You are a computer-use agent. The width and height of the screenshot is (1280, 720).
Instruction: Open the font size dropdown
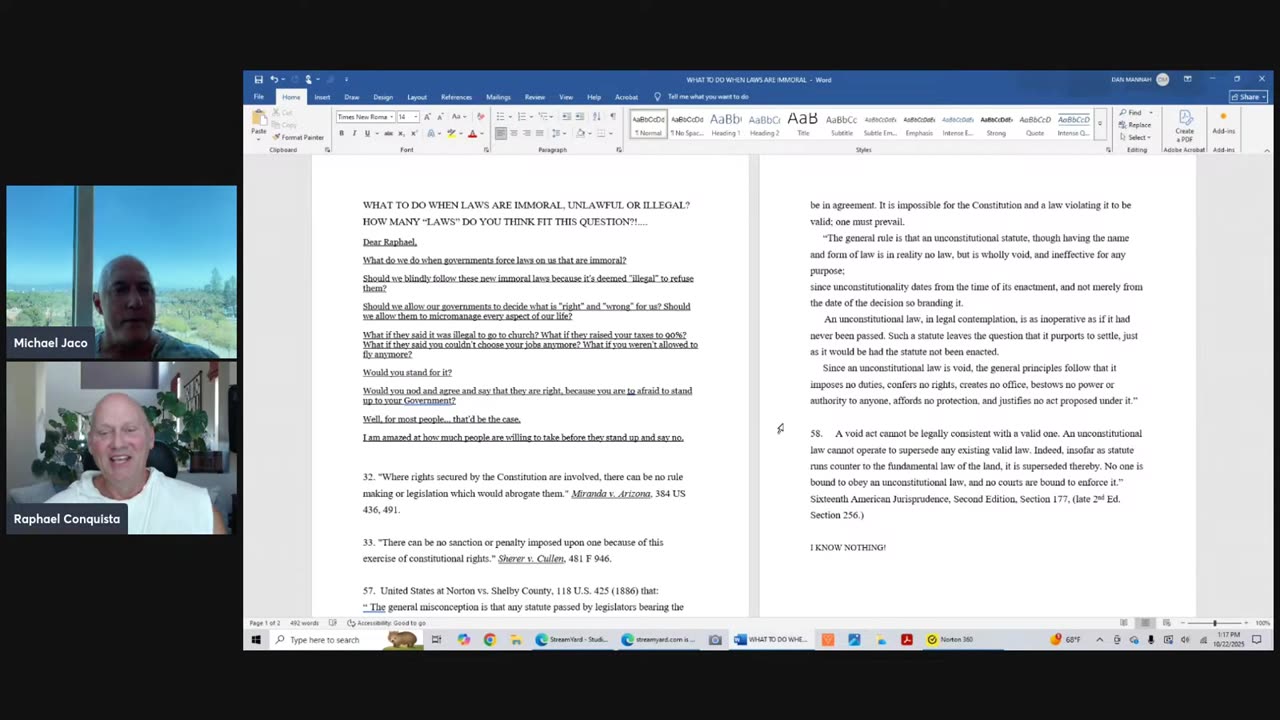[416, 117]
